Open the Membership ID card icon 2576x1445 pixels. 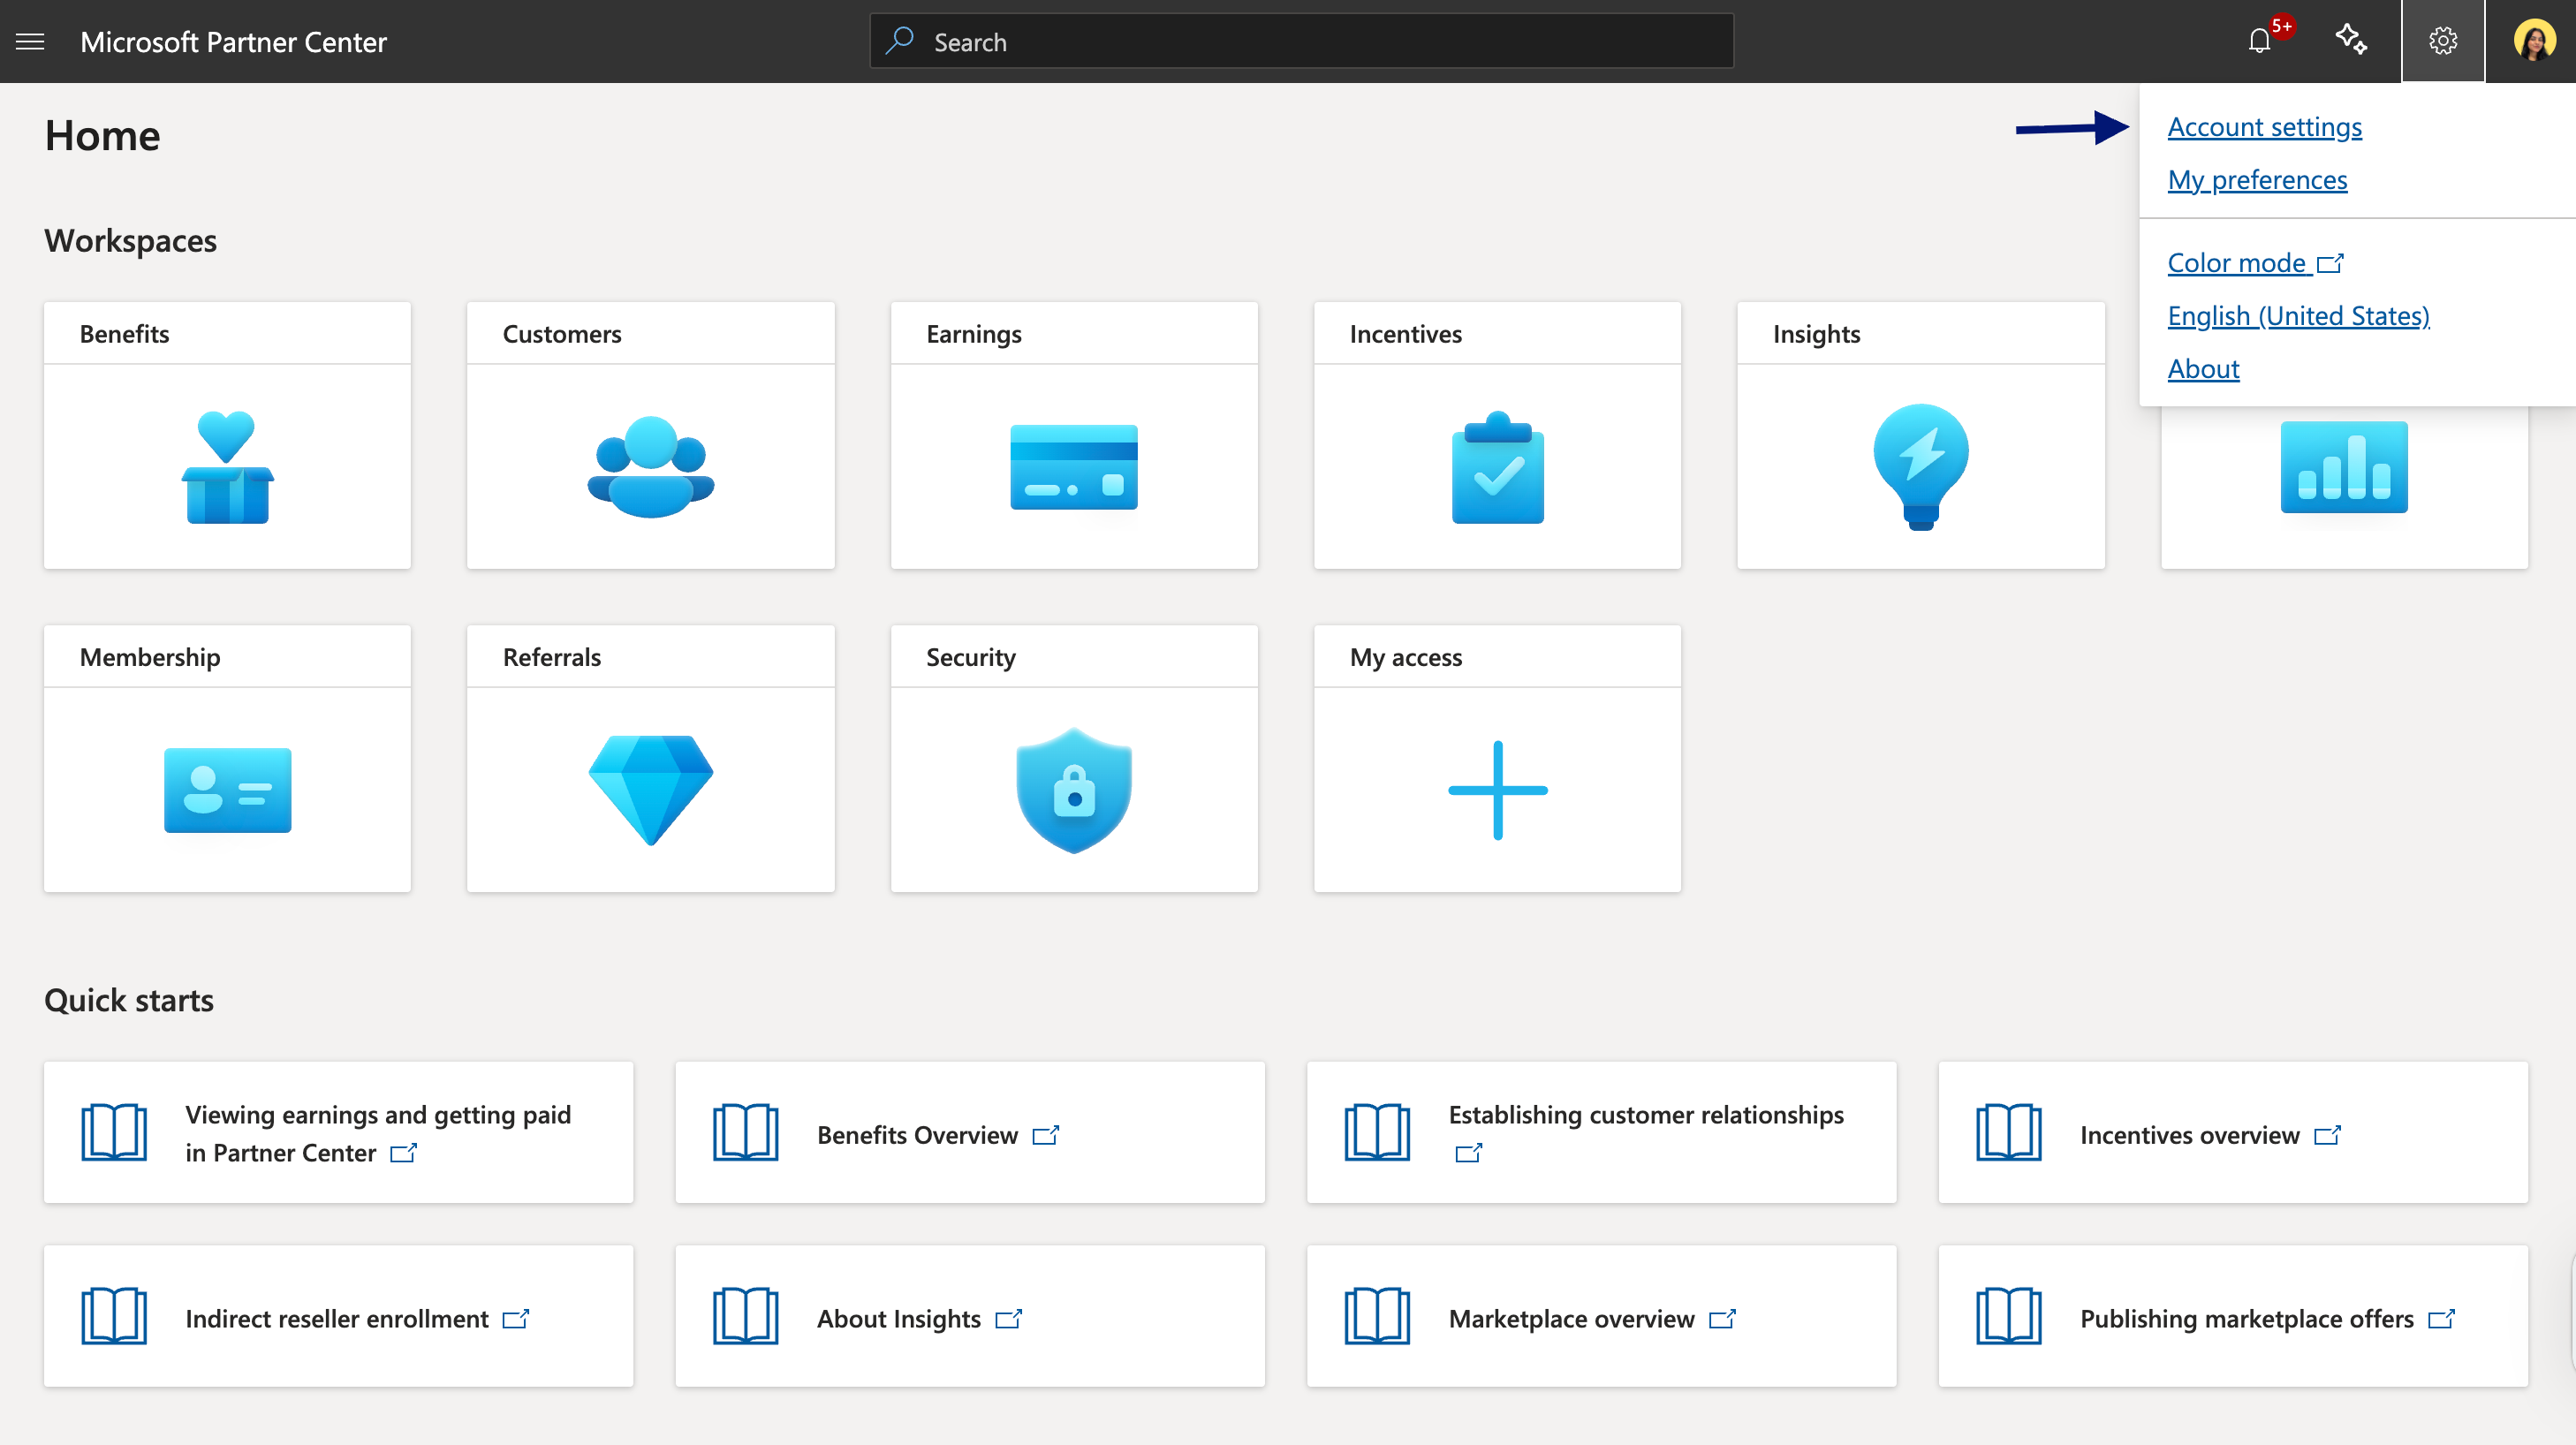pos(227,790)
